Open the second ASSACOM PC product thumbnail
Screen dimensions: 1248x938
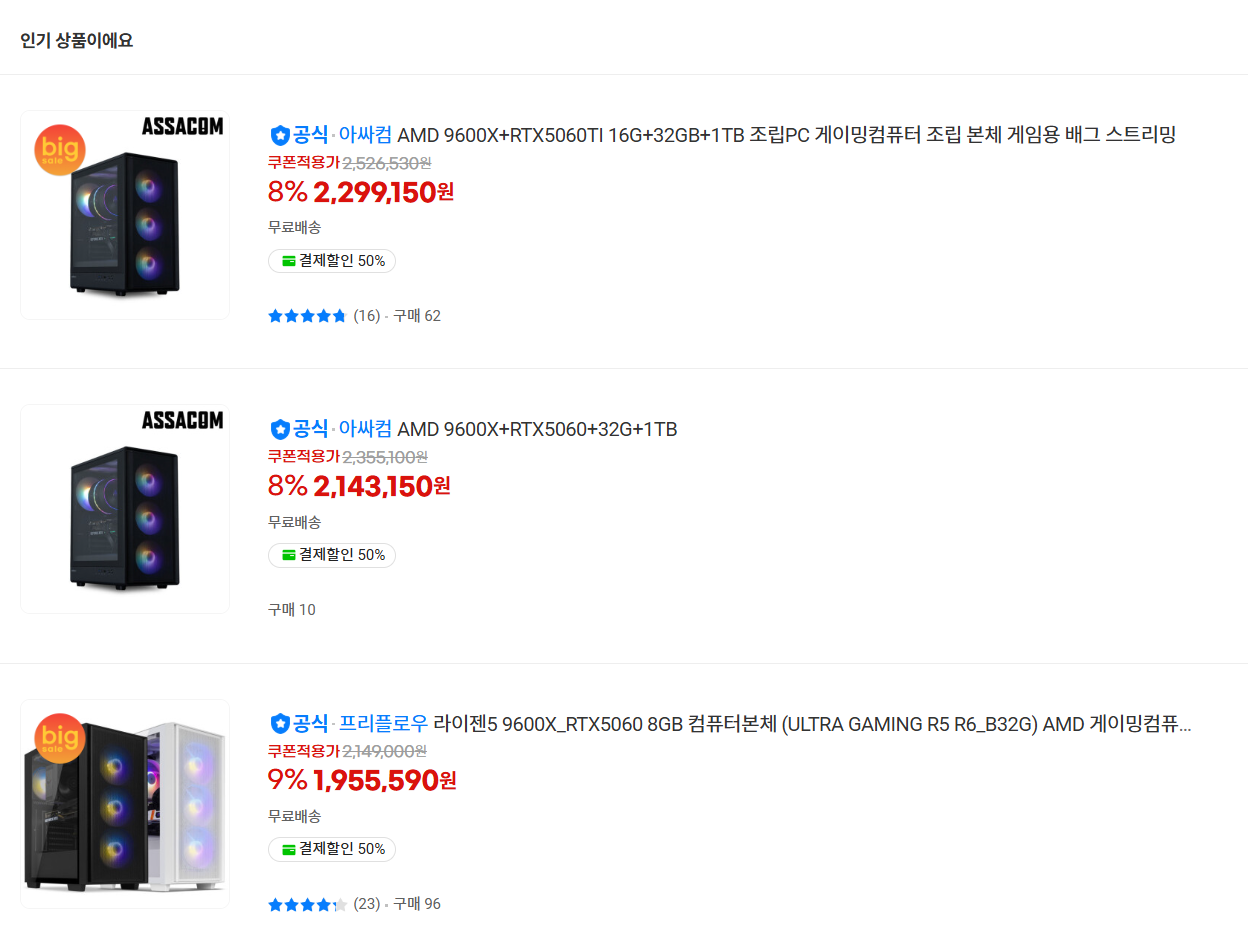coord(125,509)
